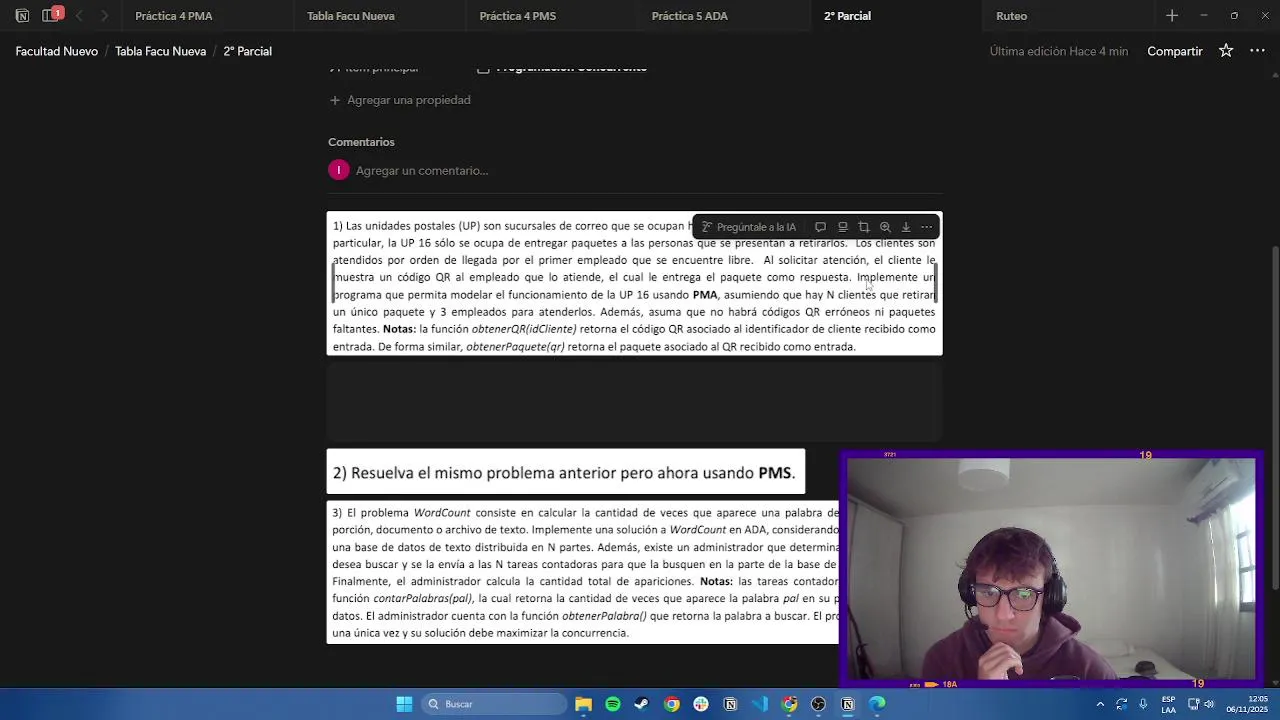Viewport: 1280px width, 720px height.
Task: Open the image caption icon in toolbar
Action: (x=842, y=227)
